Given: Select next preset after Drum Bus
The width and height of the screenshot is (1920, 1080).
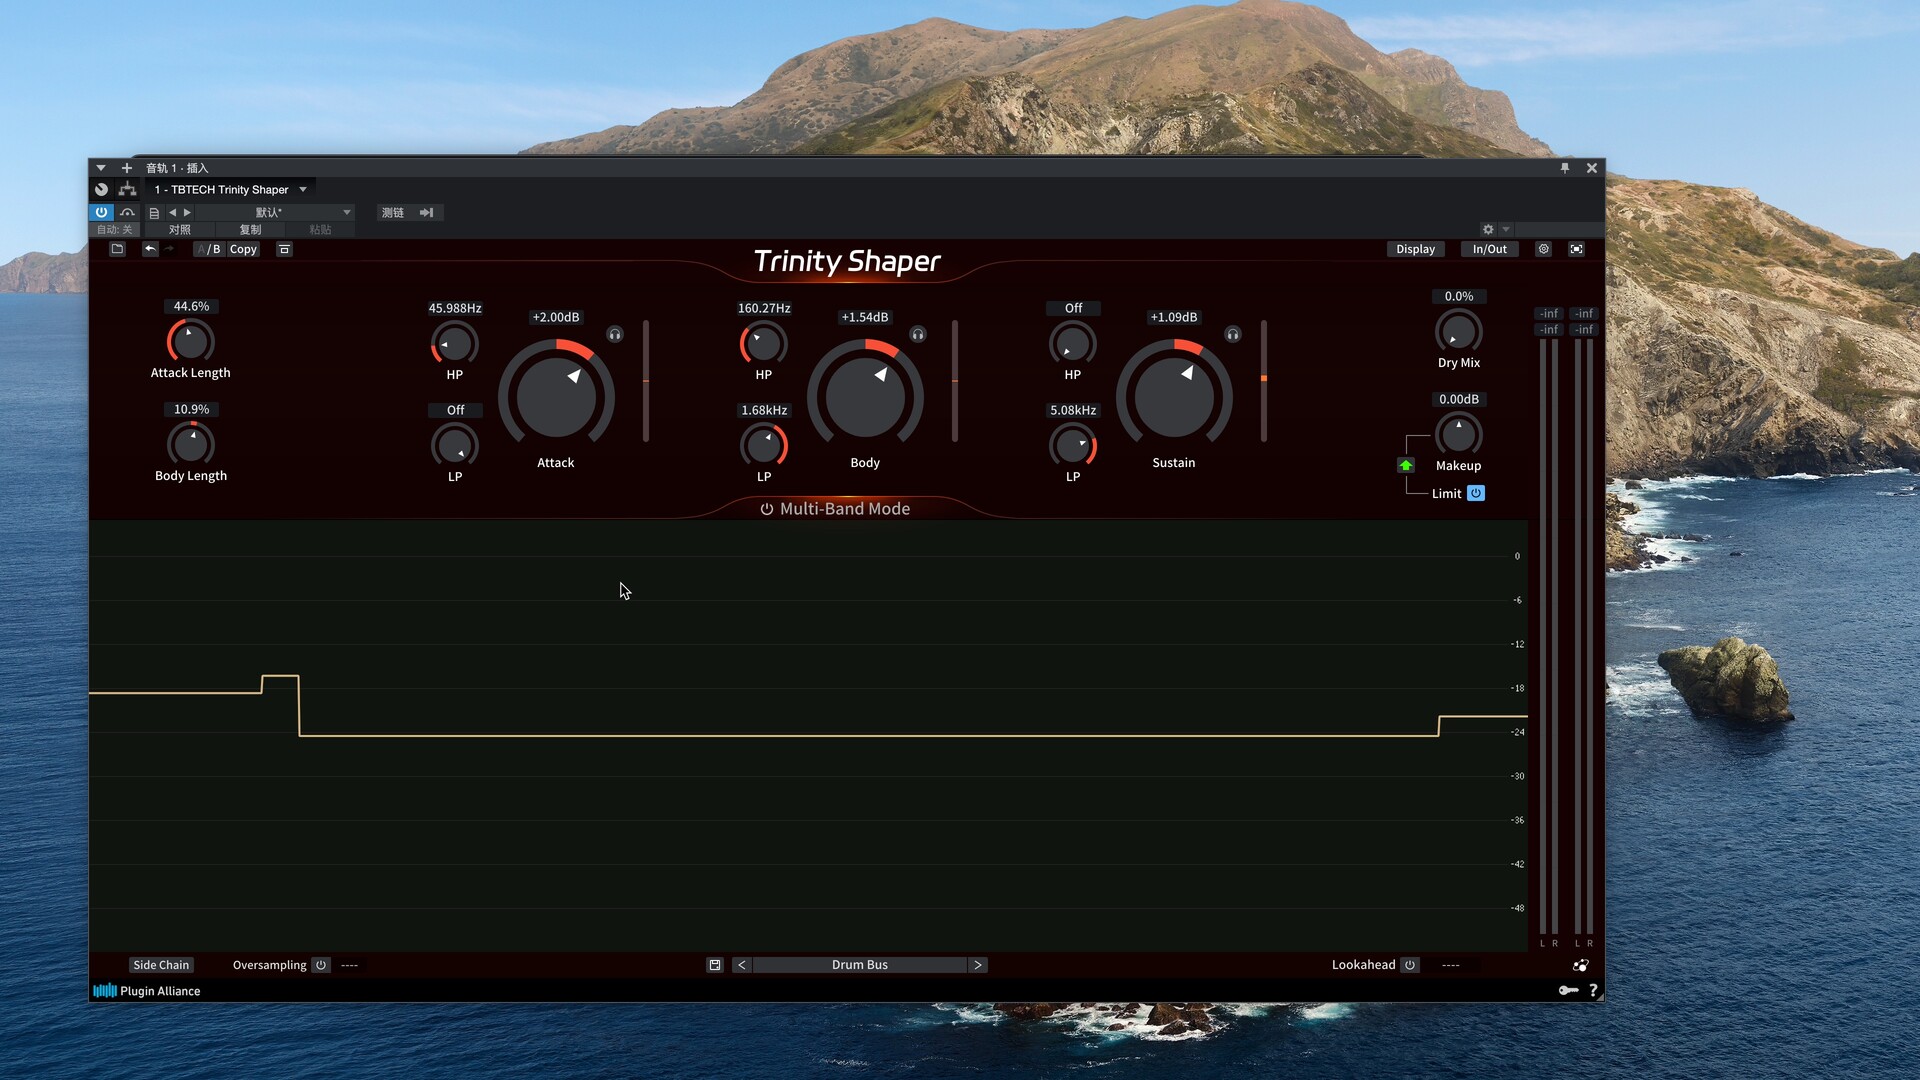Looking at the screenshot, I should pyautogui.click(x=978, y=965).
